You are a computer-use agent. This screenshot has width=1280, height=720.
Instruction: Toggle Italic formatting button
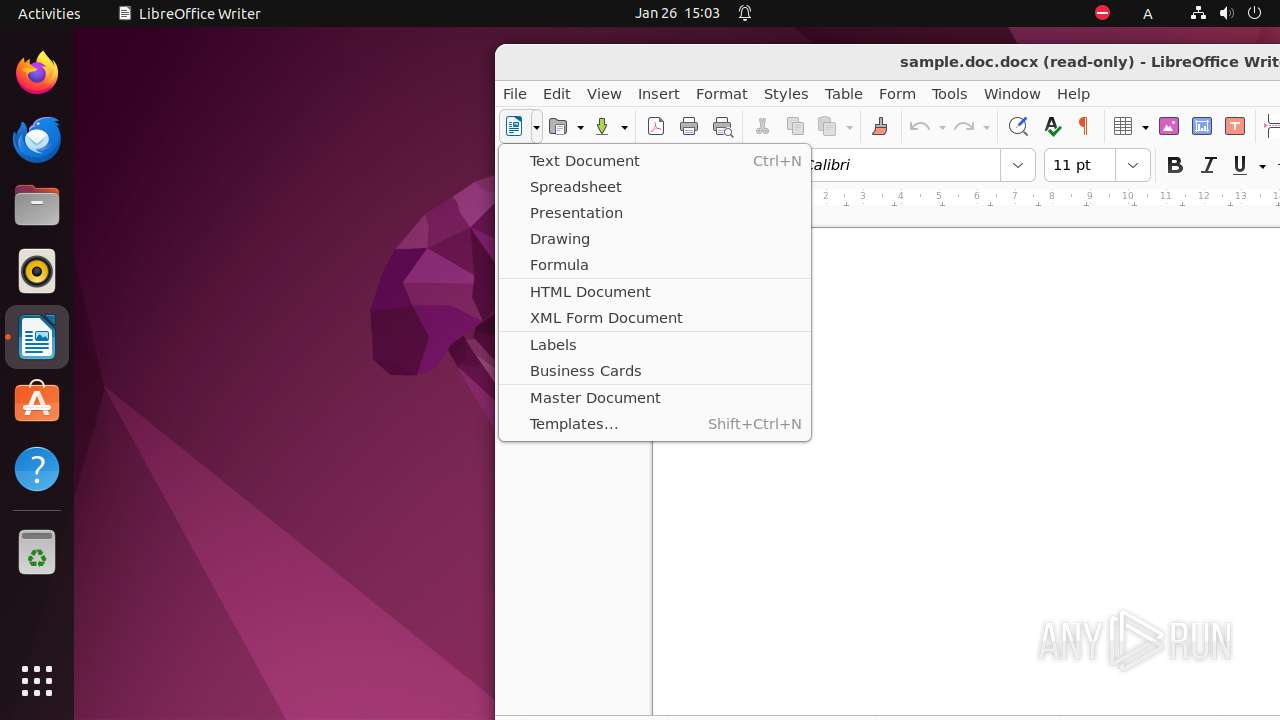(1208, 166)
